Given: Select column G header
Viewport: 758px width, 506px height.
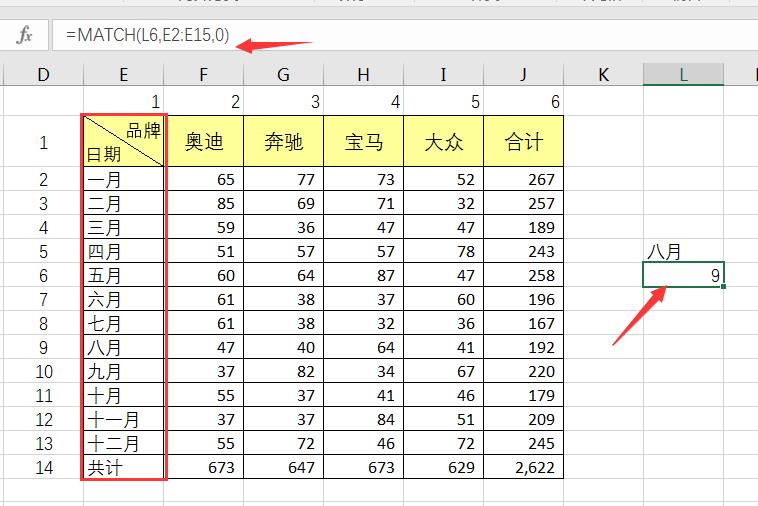Looking at the screenshot, I should [283, 75].
